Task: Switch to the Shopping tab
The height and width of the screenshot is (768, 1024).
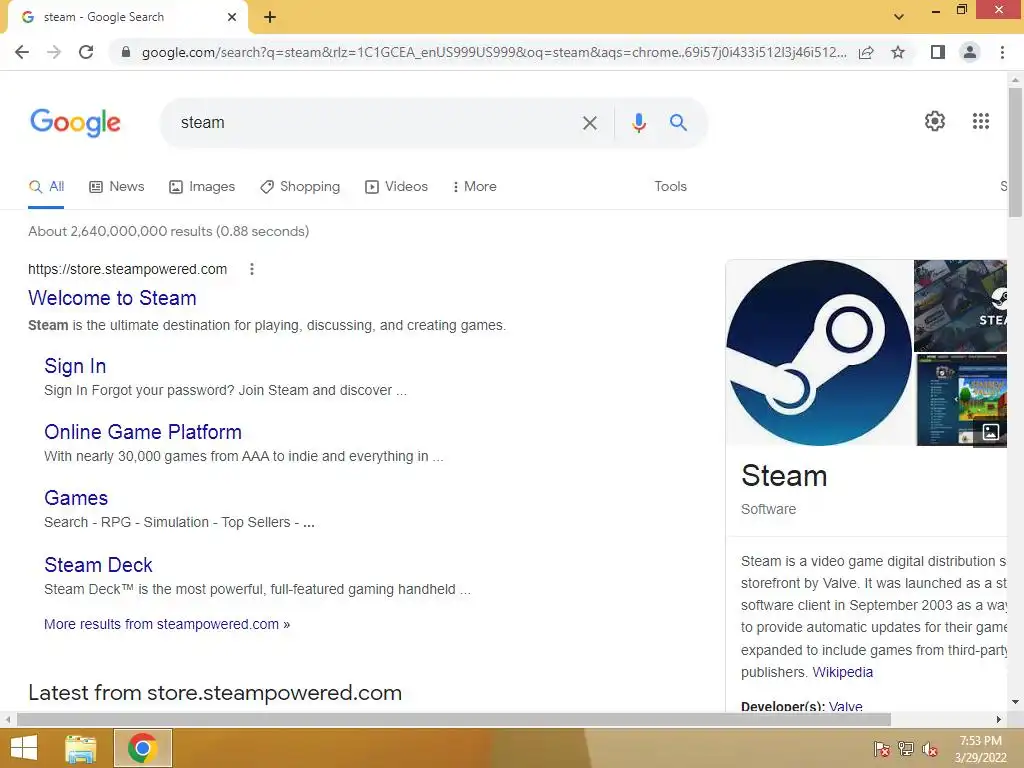Action: click(x=300, y=187)
